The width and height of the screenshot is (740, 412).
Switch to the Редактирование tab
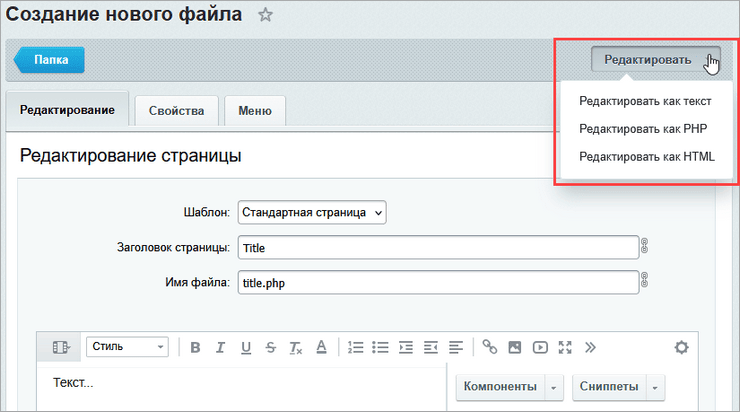[x=67, y=110]
